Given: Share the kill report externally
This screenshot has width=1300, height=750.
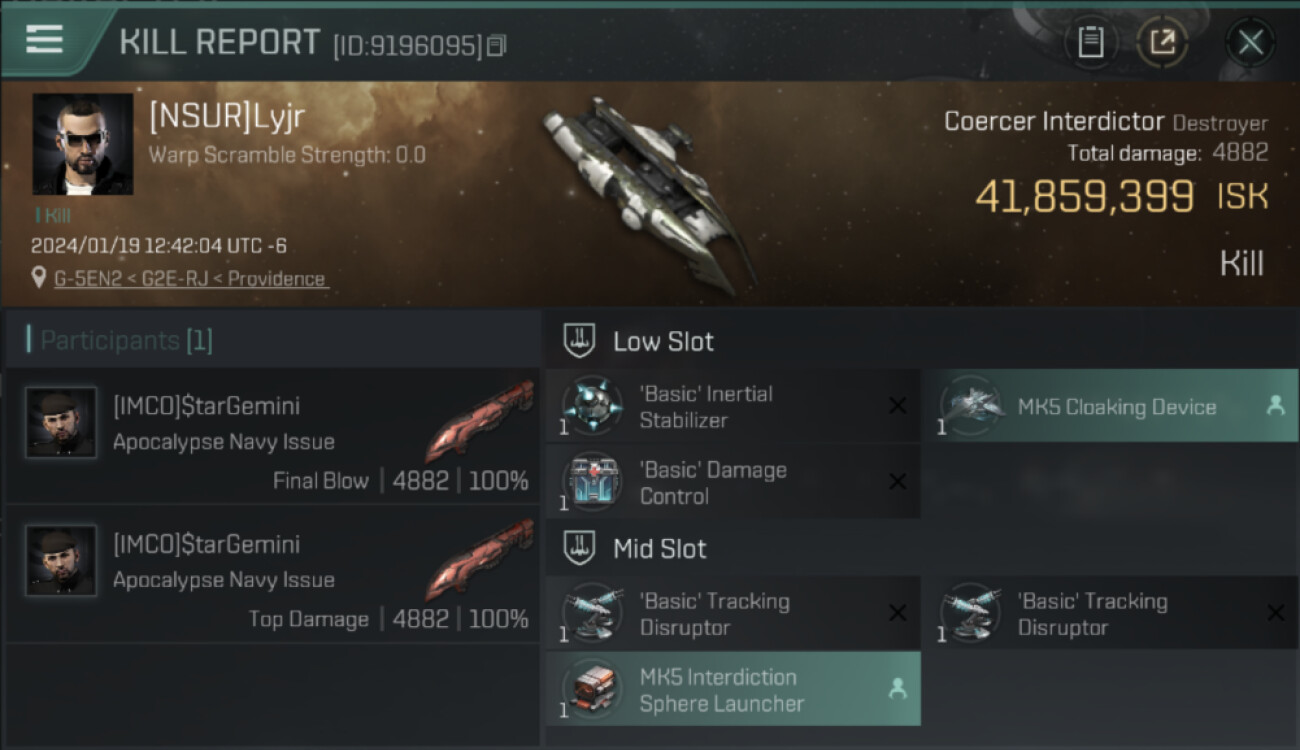Looking at the screenshot, I should coord(1162,42).
